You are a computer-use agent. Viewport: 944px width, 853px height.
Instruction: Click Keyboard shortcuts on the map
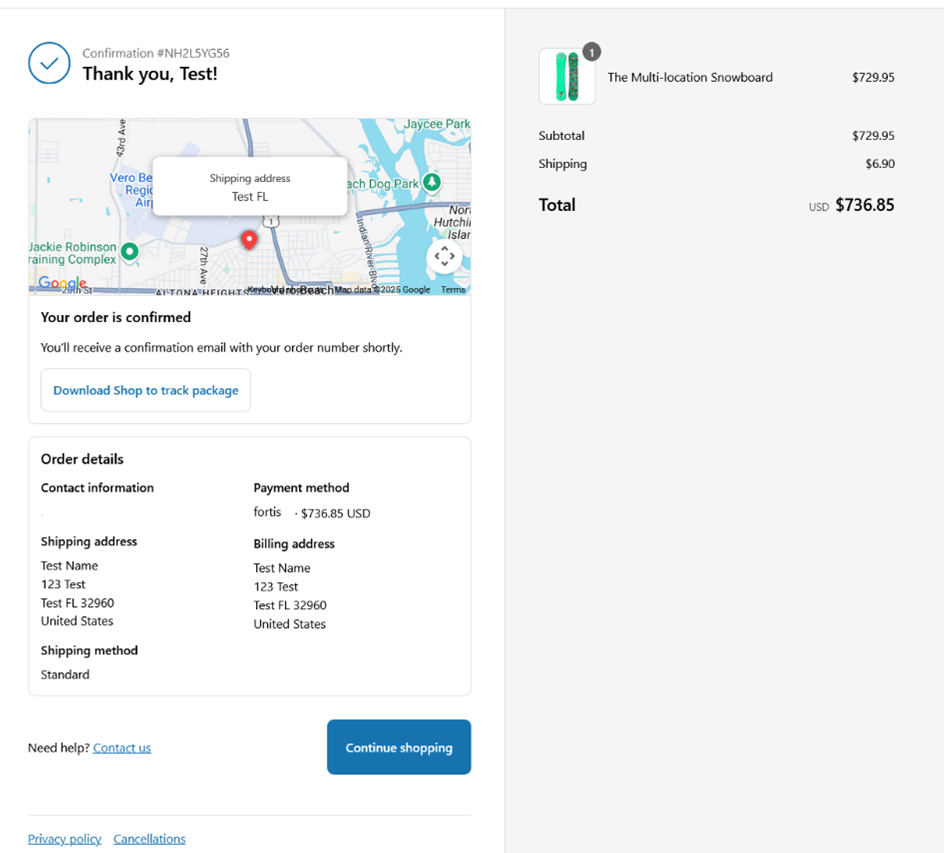pyautogui.click(x=262, y=290)
